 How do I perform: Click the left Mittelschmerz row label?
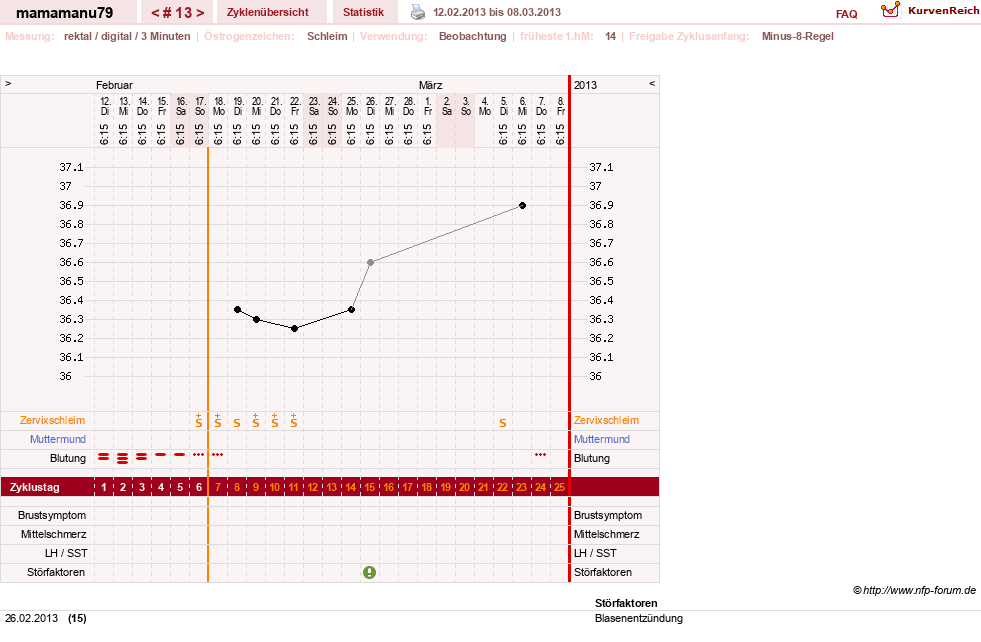coord(53,534)
